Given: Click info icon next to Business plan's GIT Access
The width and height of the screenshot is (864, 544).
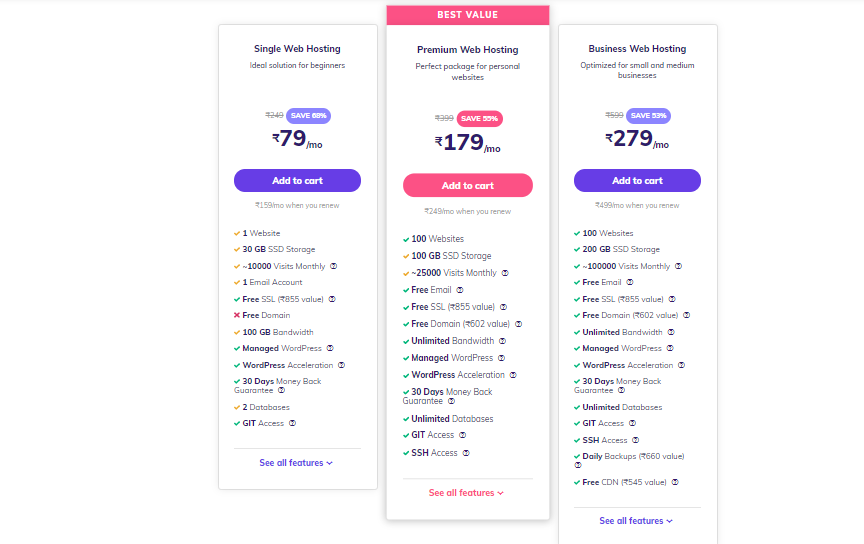Looking at the screenshot, I should (633, 423).
